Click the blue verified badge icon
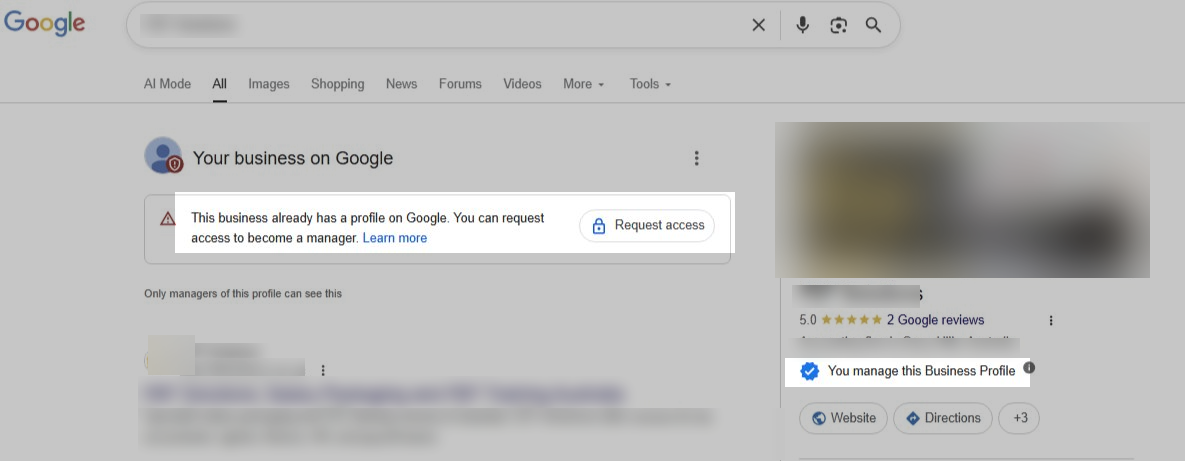Viewport: 1185px width, 461px height. pos(809,371)
